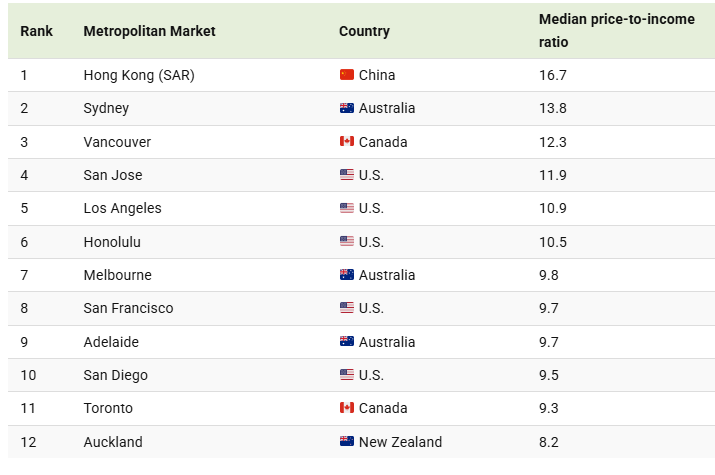The width and height of the screenshot is (715, 475).
Task: Click the New Zealand flag in Auckland row
Action: click(347, 442)
